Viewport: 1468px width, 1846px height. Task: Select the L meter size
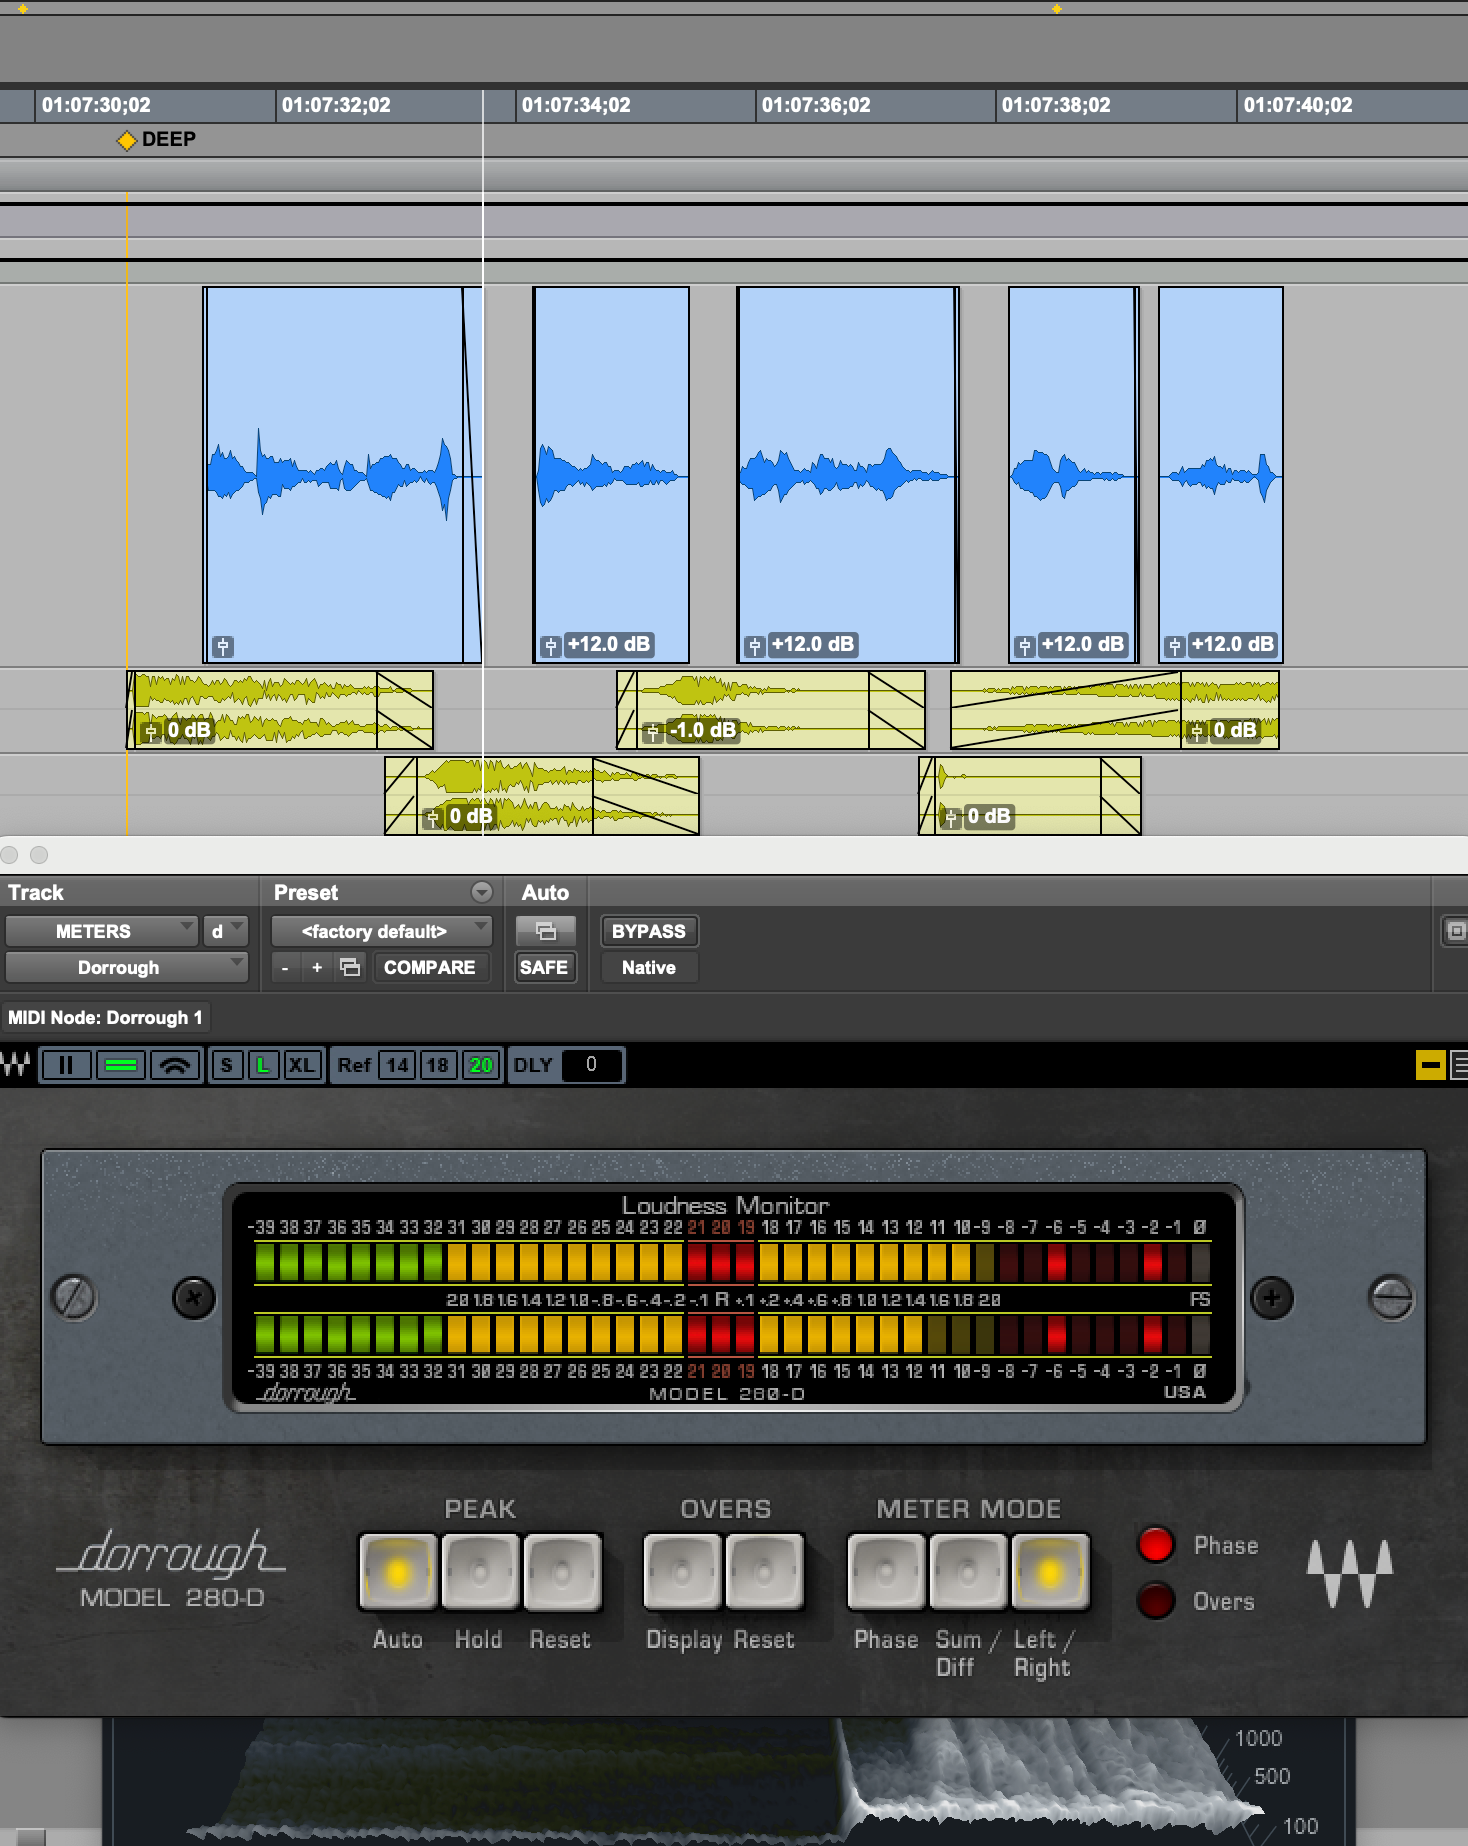(x=263, y=1065)
